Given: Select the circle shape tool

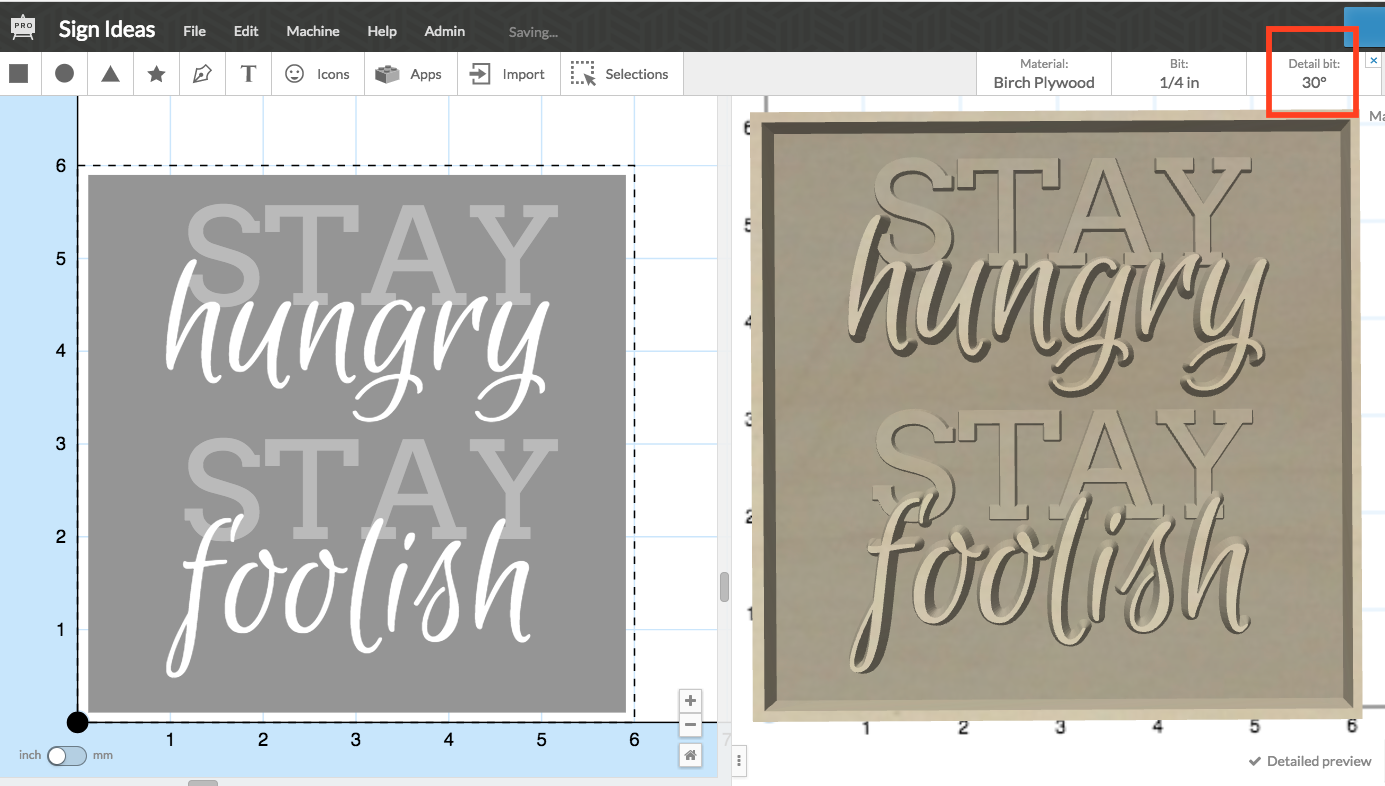Looking at the screenshot, I should click(x=64, y=74).
